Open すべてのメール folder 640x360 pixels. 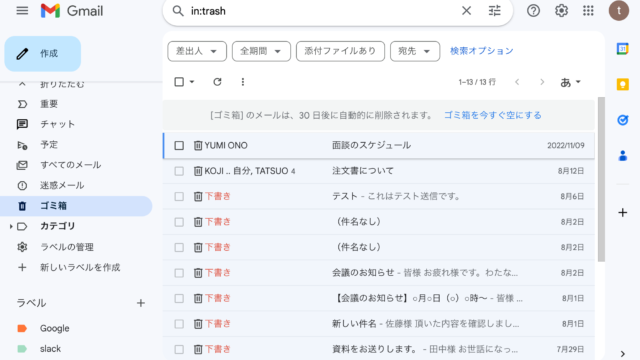[x=70, y=165]
